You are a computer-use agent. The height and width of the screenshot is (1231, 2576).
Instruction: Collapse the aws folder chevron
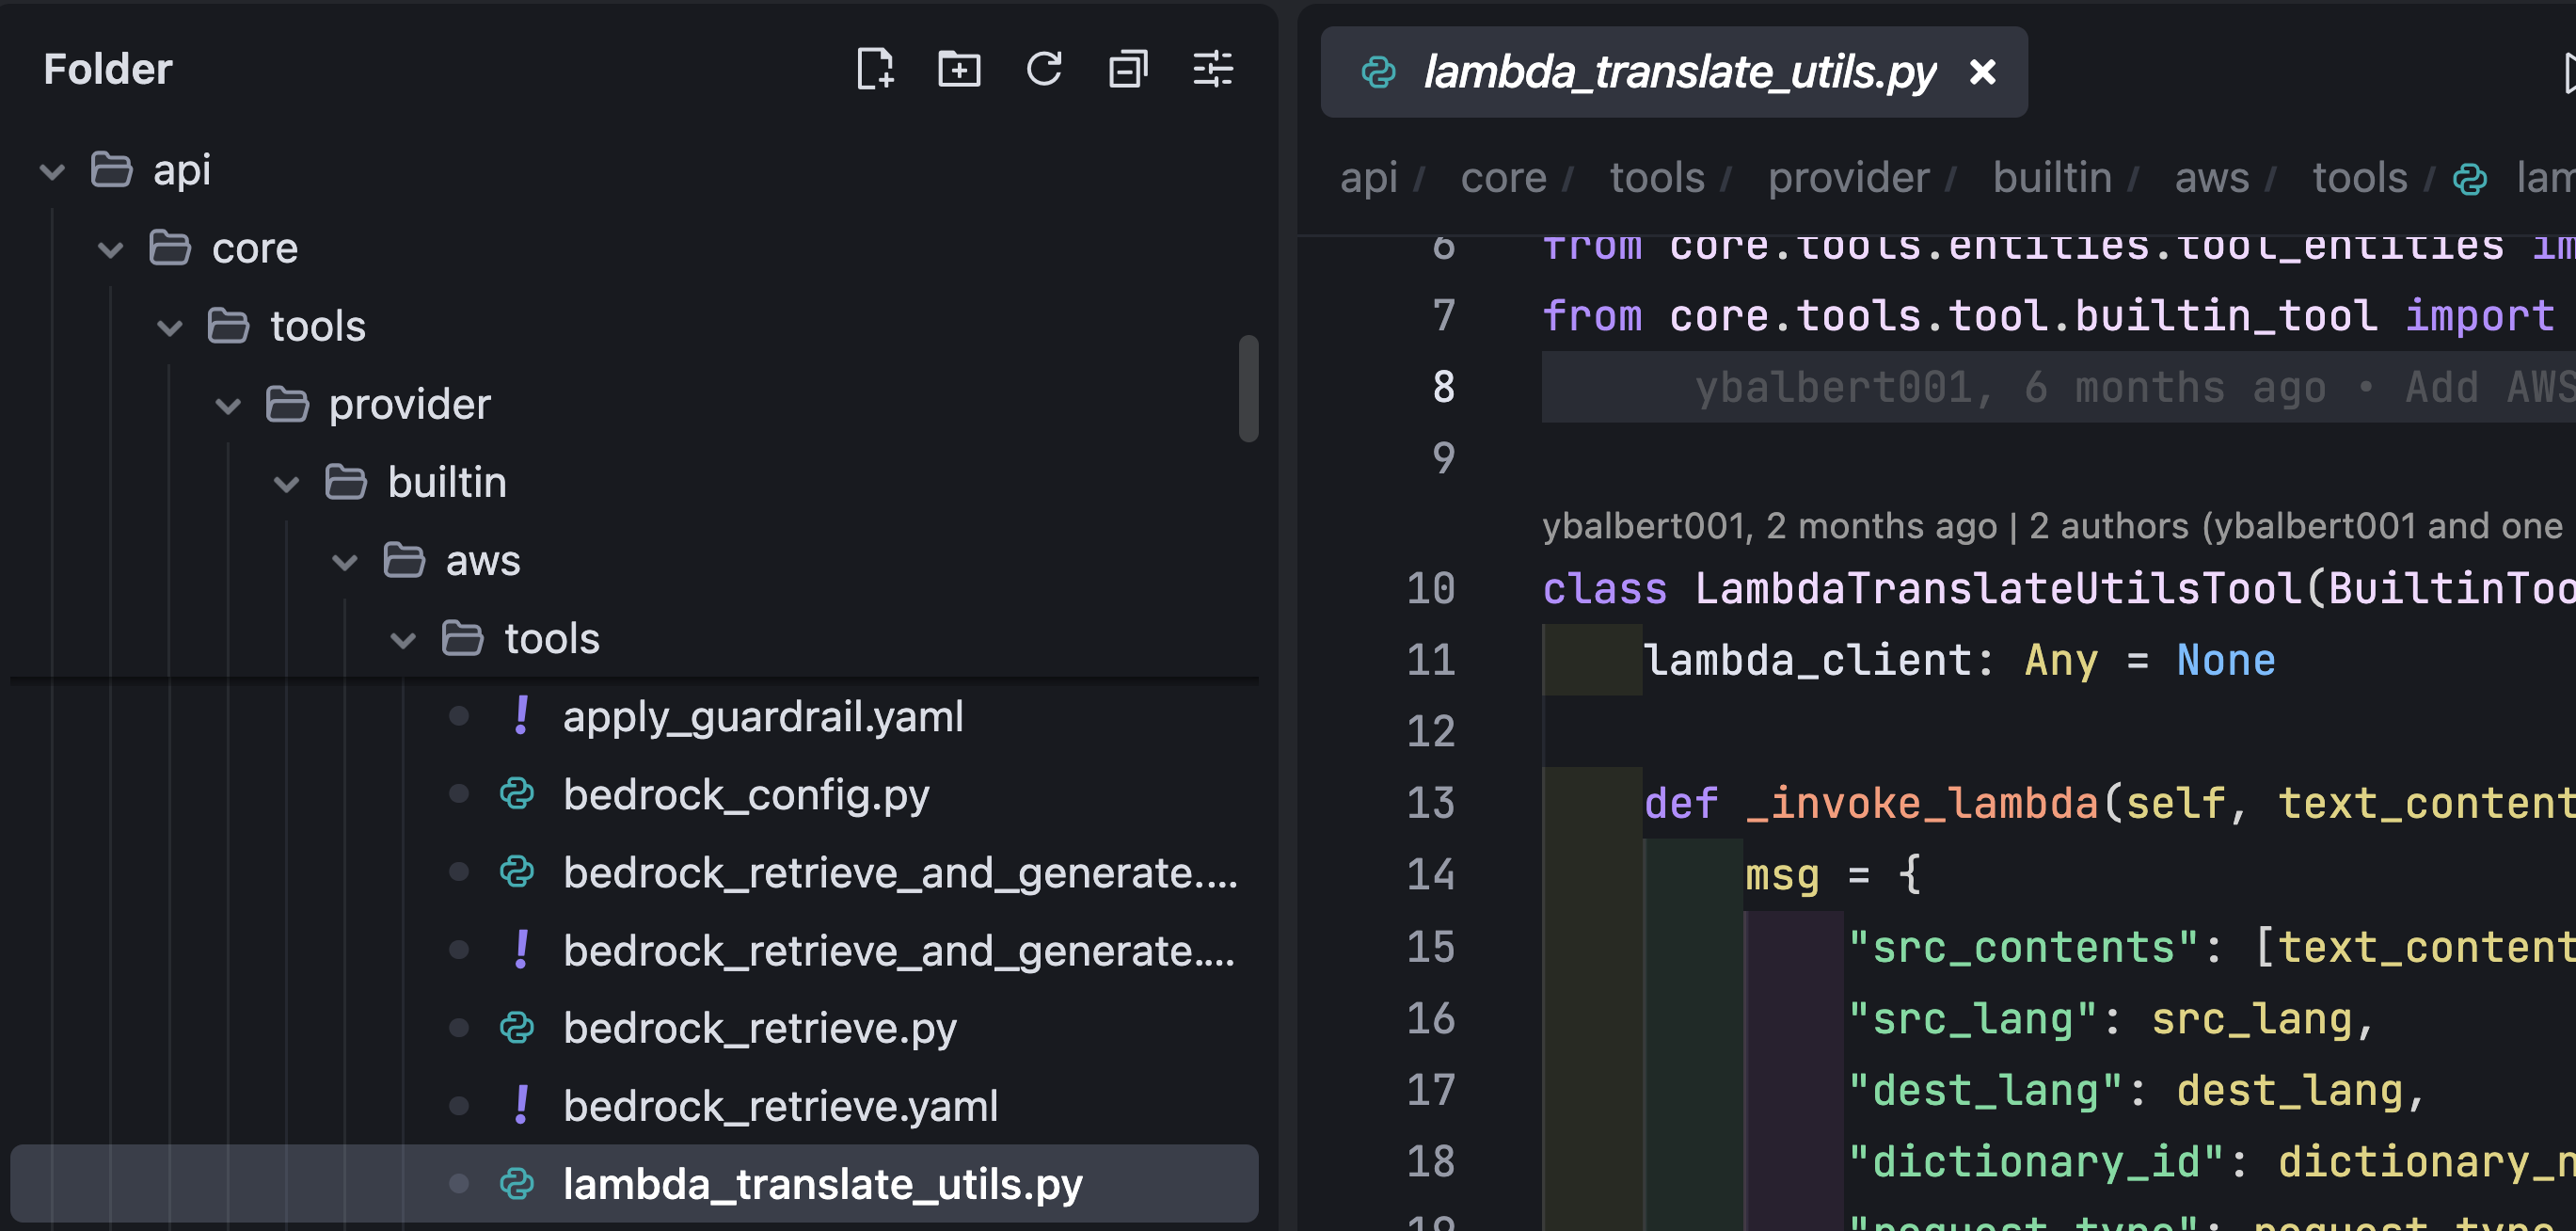click(345, 561)
